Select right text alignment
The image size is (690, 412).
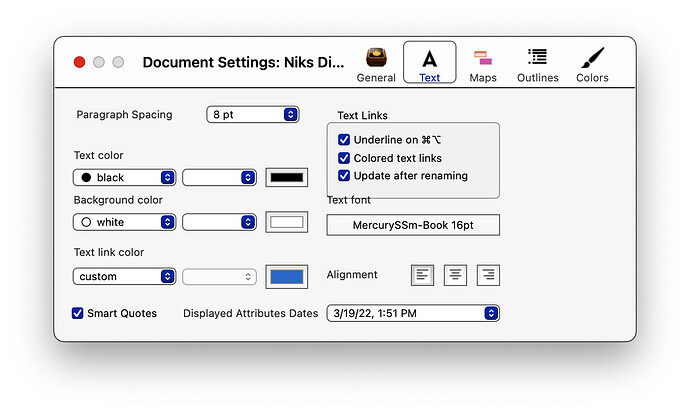[488, 275]
